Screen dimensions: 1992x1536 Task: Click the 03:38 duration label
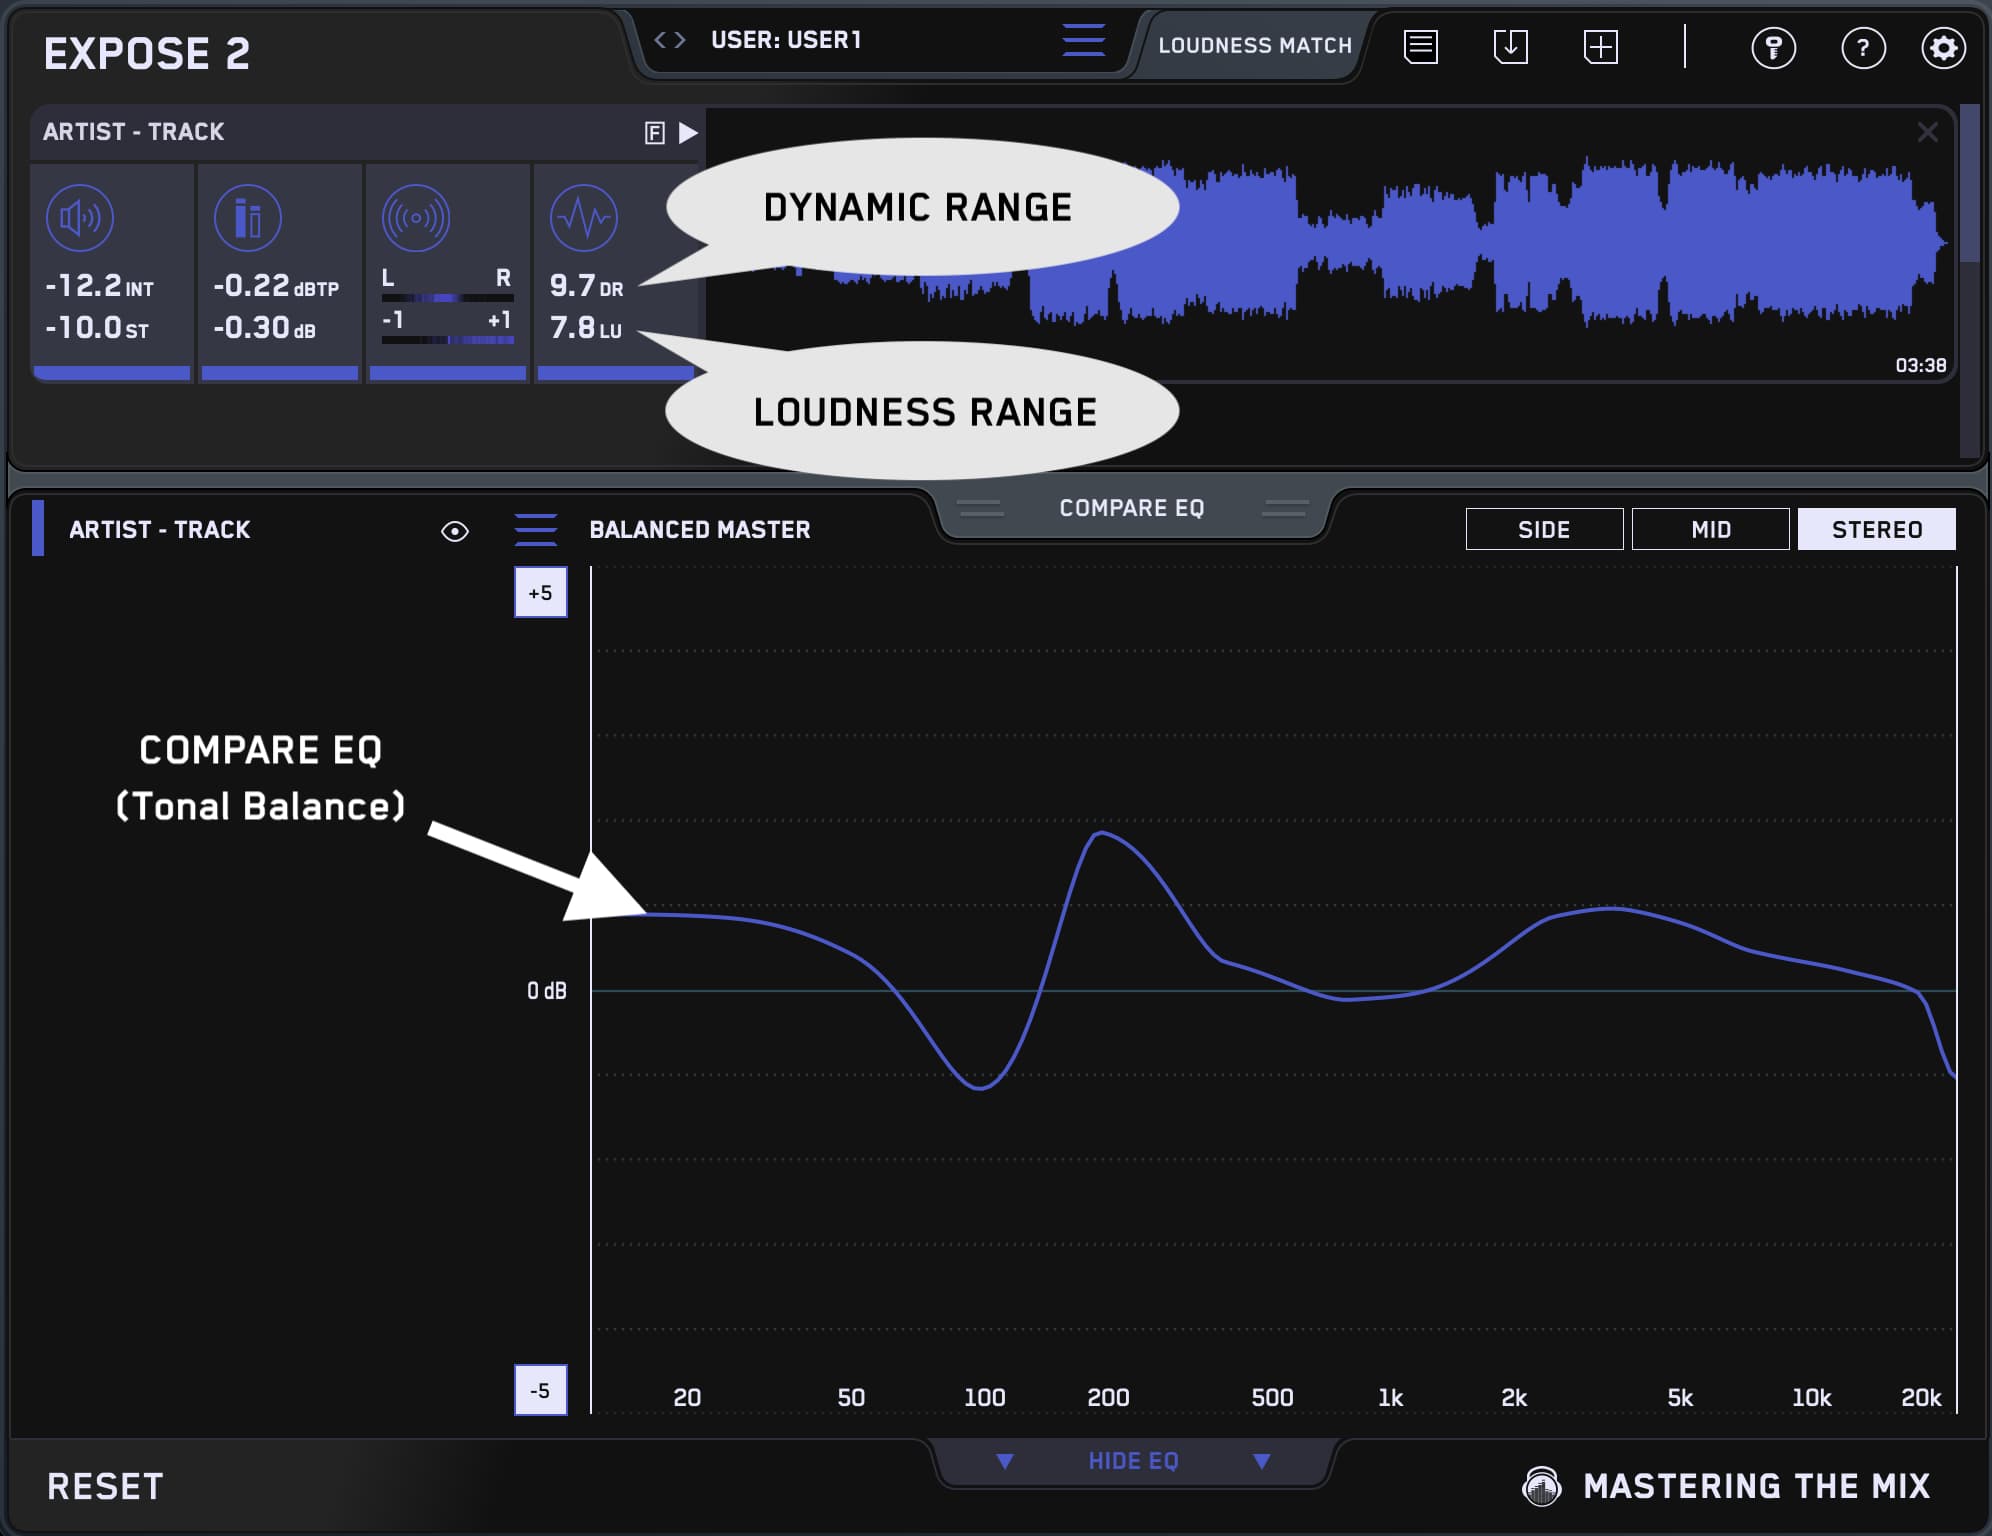click(x=1920, y=366)
